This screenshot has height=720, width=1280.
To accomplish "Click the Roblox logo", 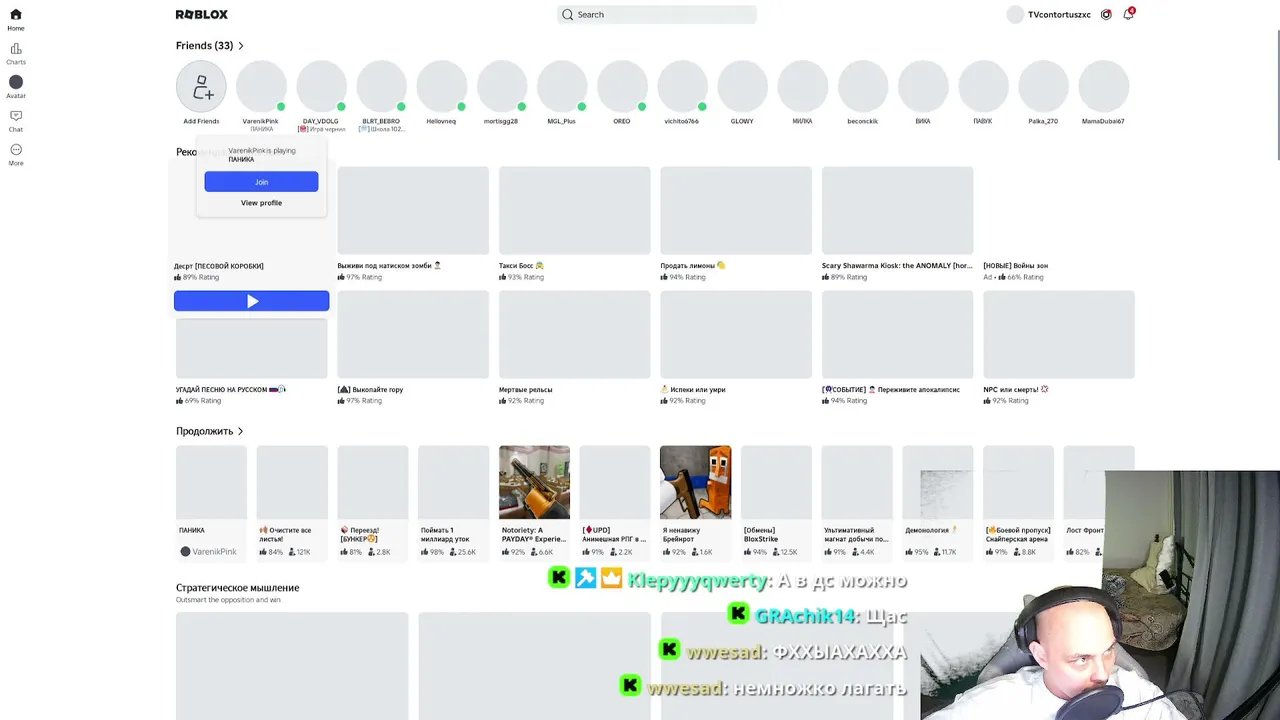I will 202,15.
